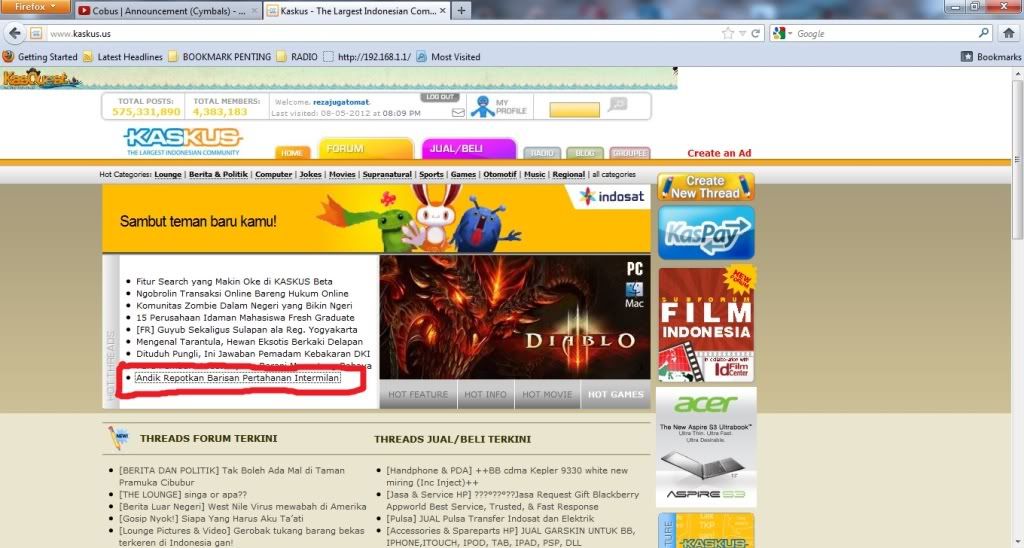Image resolution: width=1024 pixels, height=548 pixels.
Task: Open the Indosat banner advertisement
Action: coord(376,218)
